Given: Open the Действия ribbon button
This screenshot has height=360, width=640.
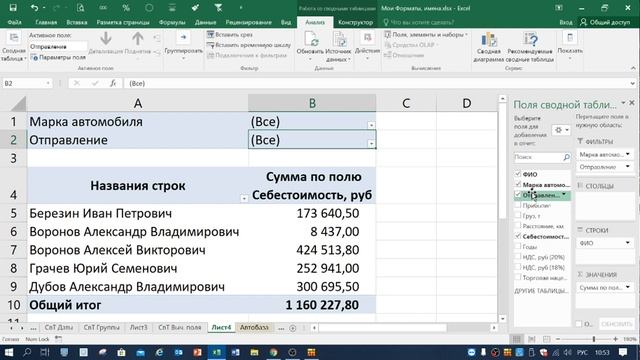Looking at the screenshot, I should click(x=367, y=46).
